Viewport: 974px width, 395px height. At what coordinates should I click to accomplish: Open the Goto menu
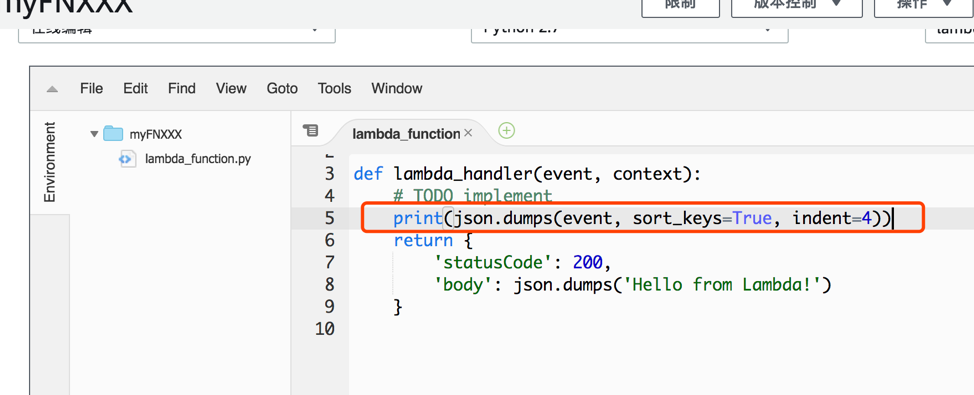(x=282, y=88)
